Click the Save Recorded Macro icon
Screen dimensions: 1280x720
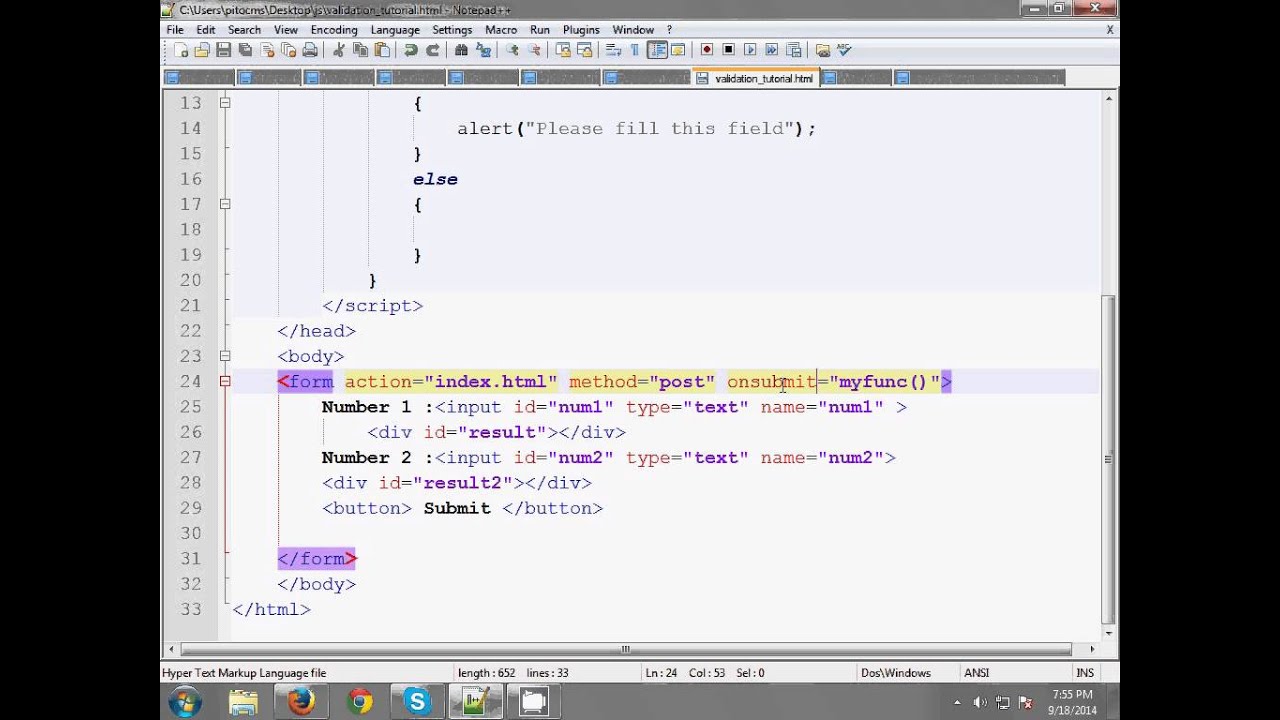click(793, 50)
